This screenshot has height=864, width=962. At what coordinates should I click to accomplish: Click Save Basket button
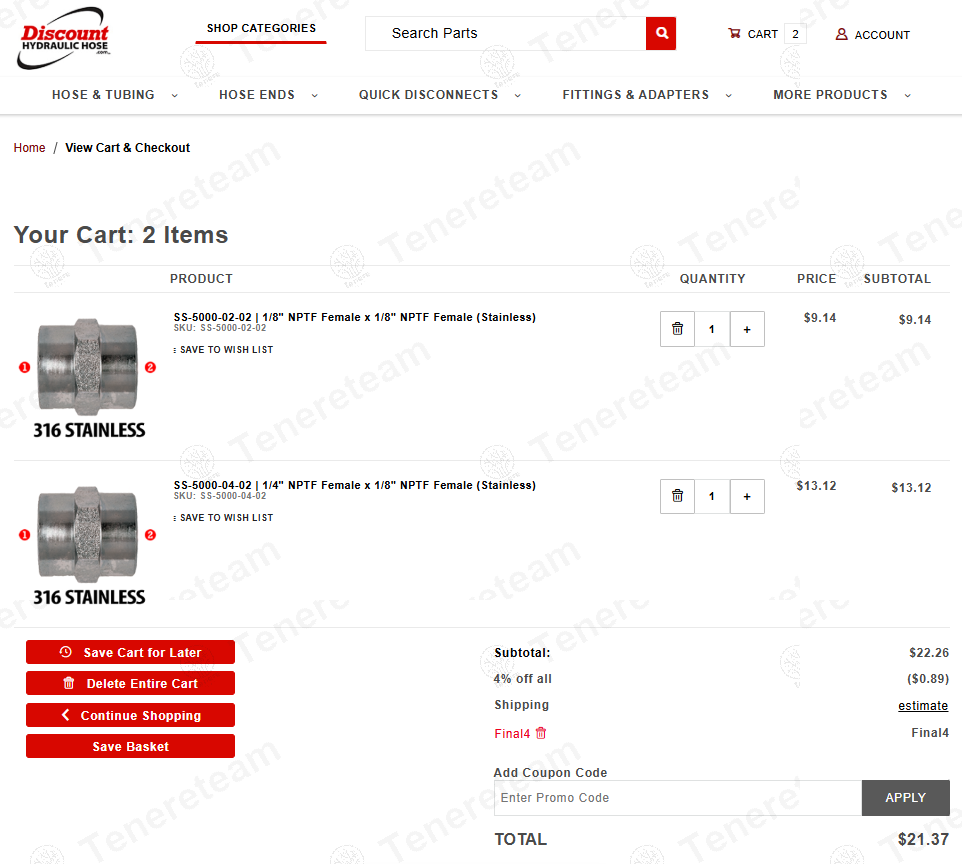click(x=130, y=746)
